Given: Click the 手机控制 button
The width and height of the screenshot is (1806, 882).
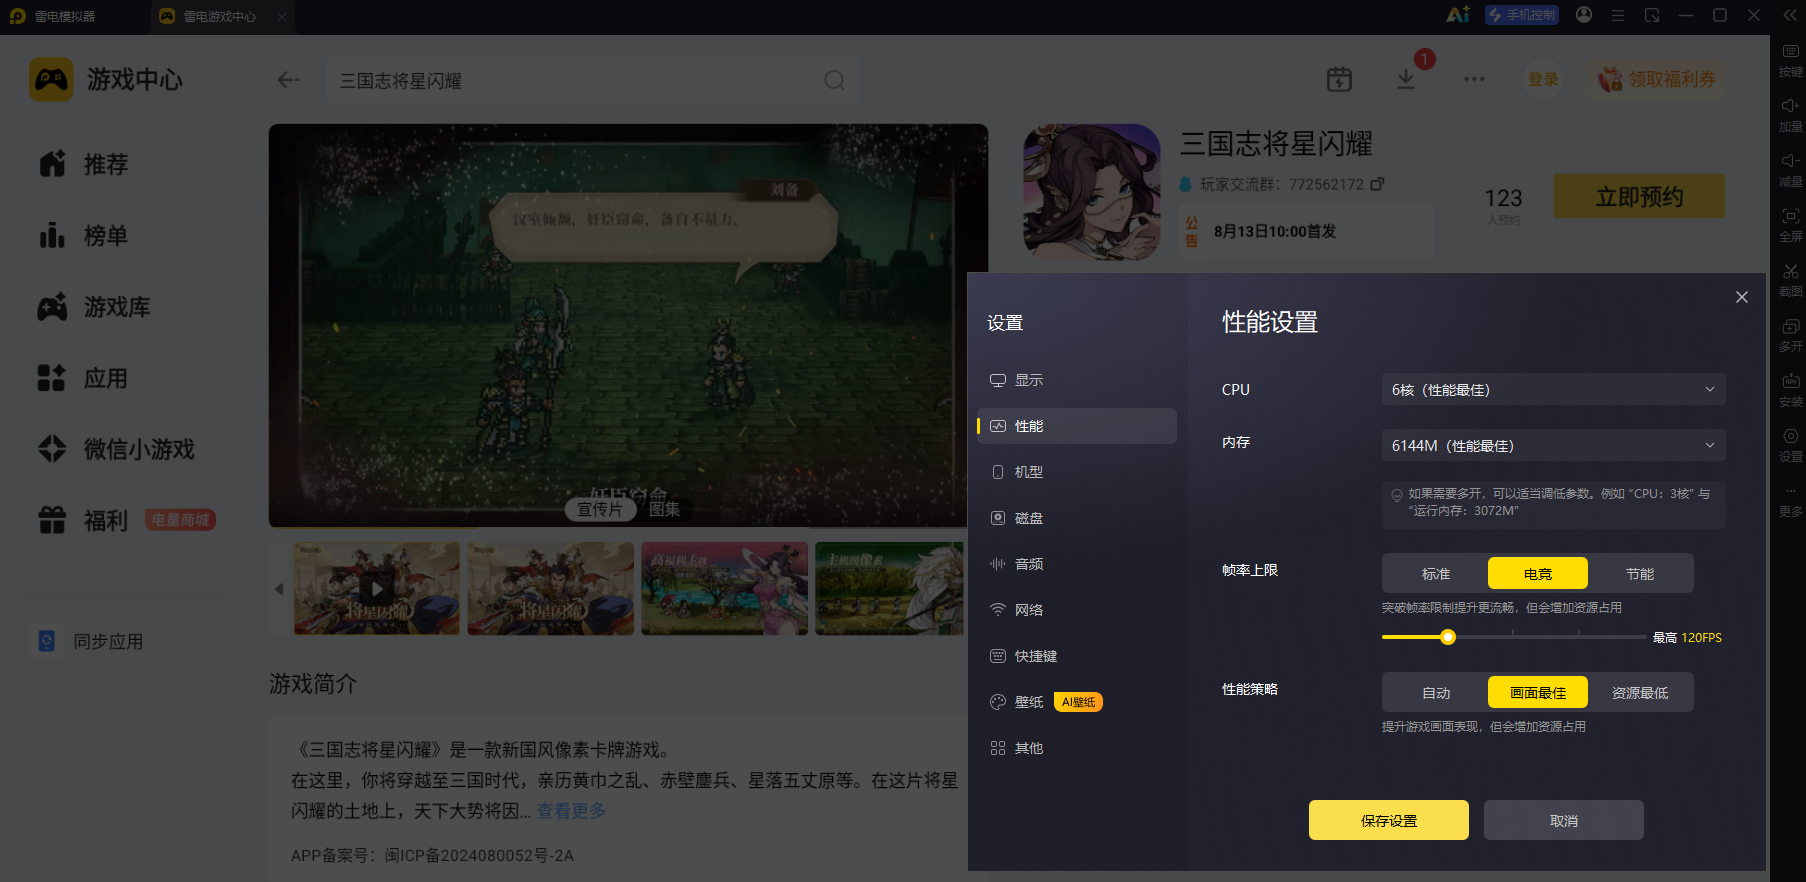Looking at the screenshot, I should click(1522, 15).
